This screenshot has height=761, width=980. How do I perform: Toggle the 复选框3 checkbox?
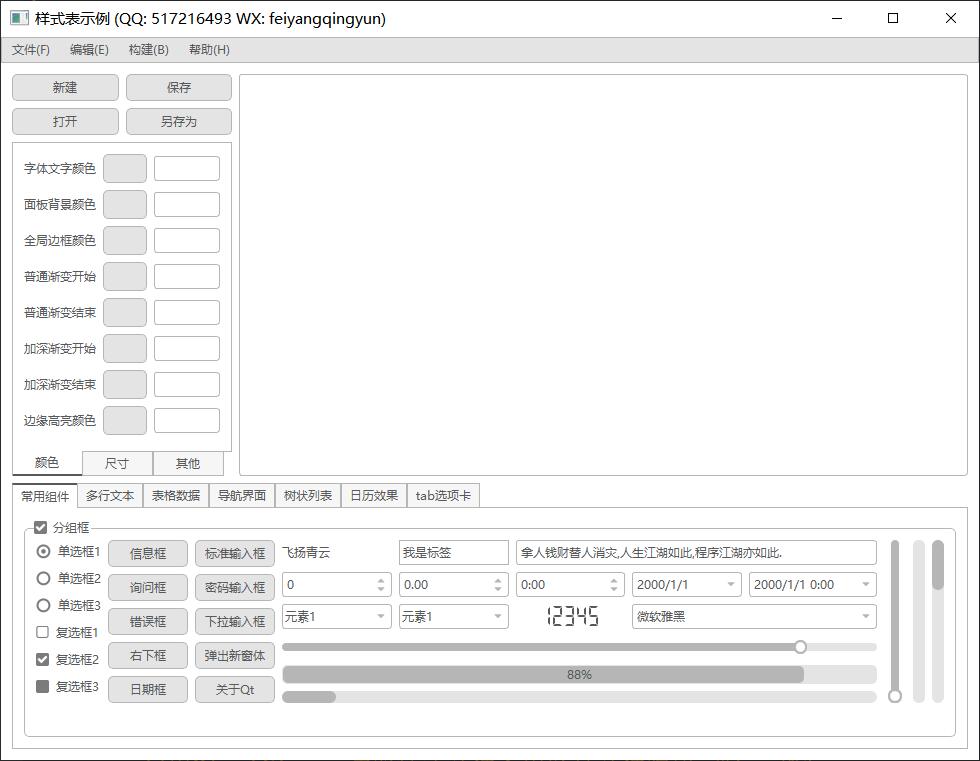42,686
